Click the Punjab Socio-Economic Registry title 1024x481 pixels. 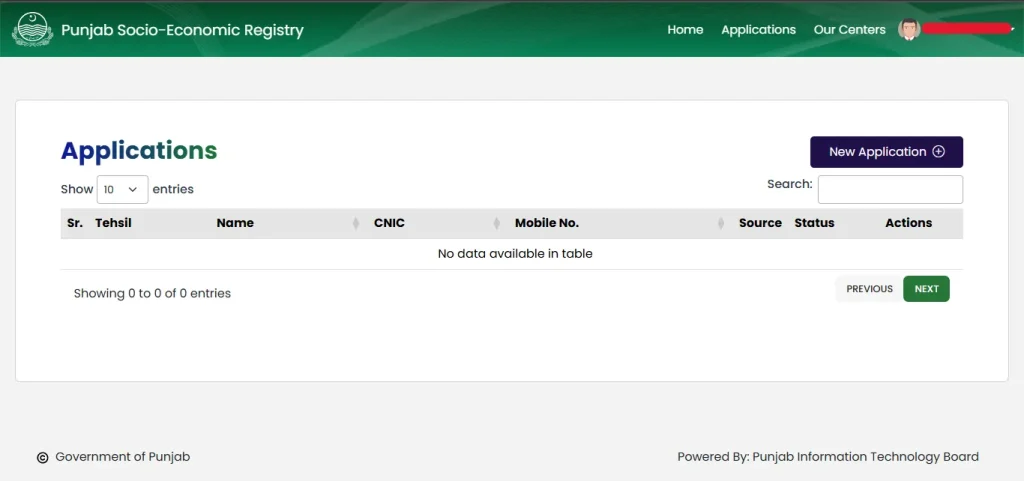(182, 30)
